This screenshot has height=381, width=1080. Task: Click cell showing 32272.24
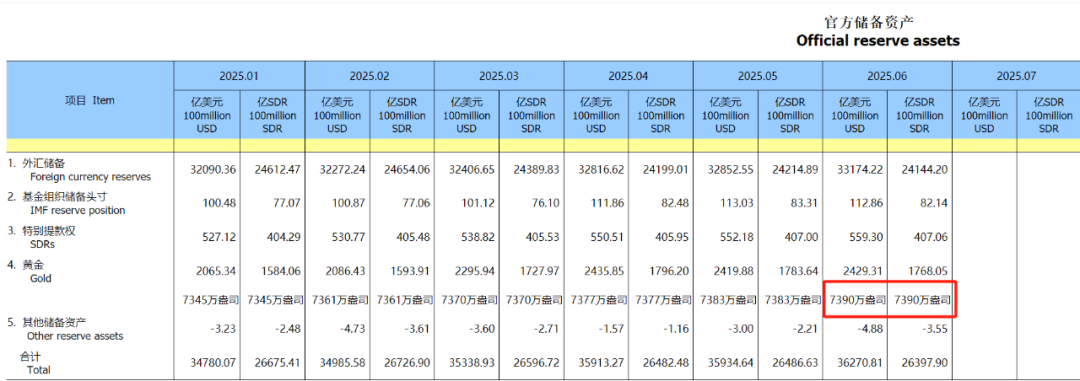coord(341,169)
